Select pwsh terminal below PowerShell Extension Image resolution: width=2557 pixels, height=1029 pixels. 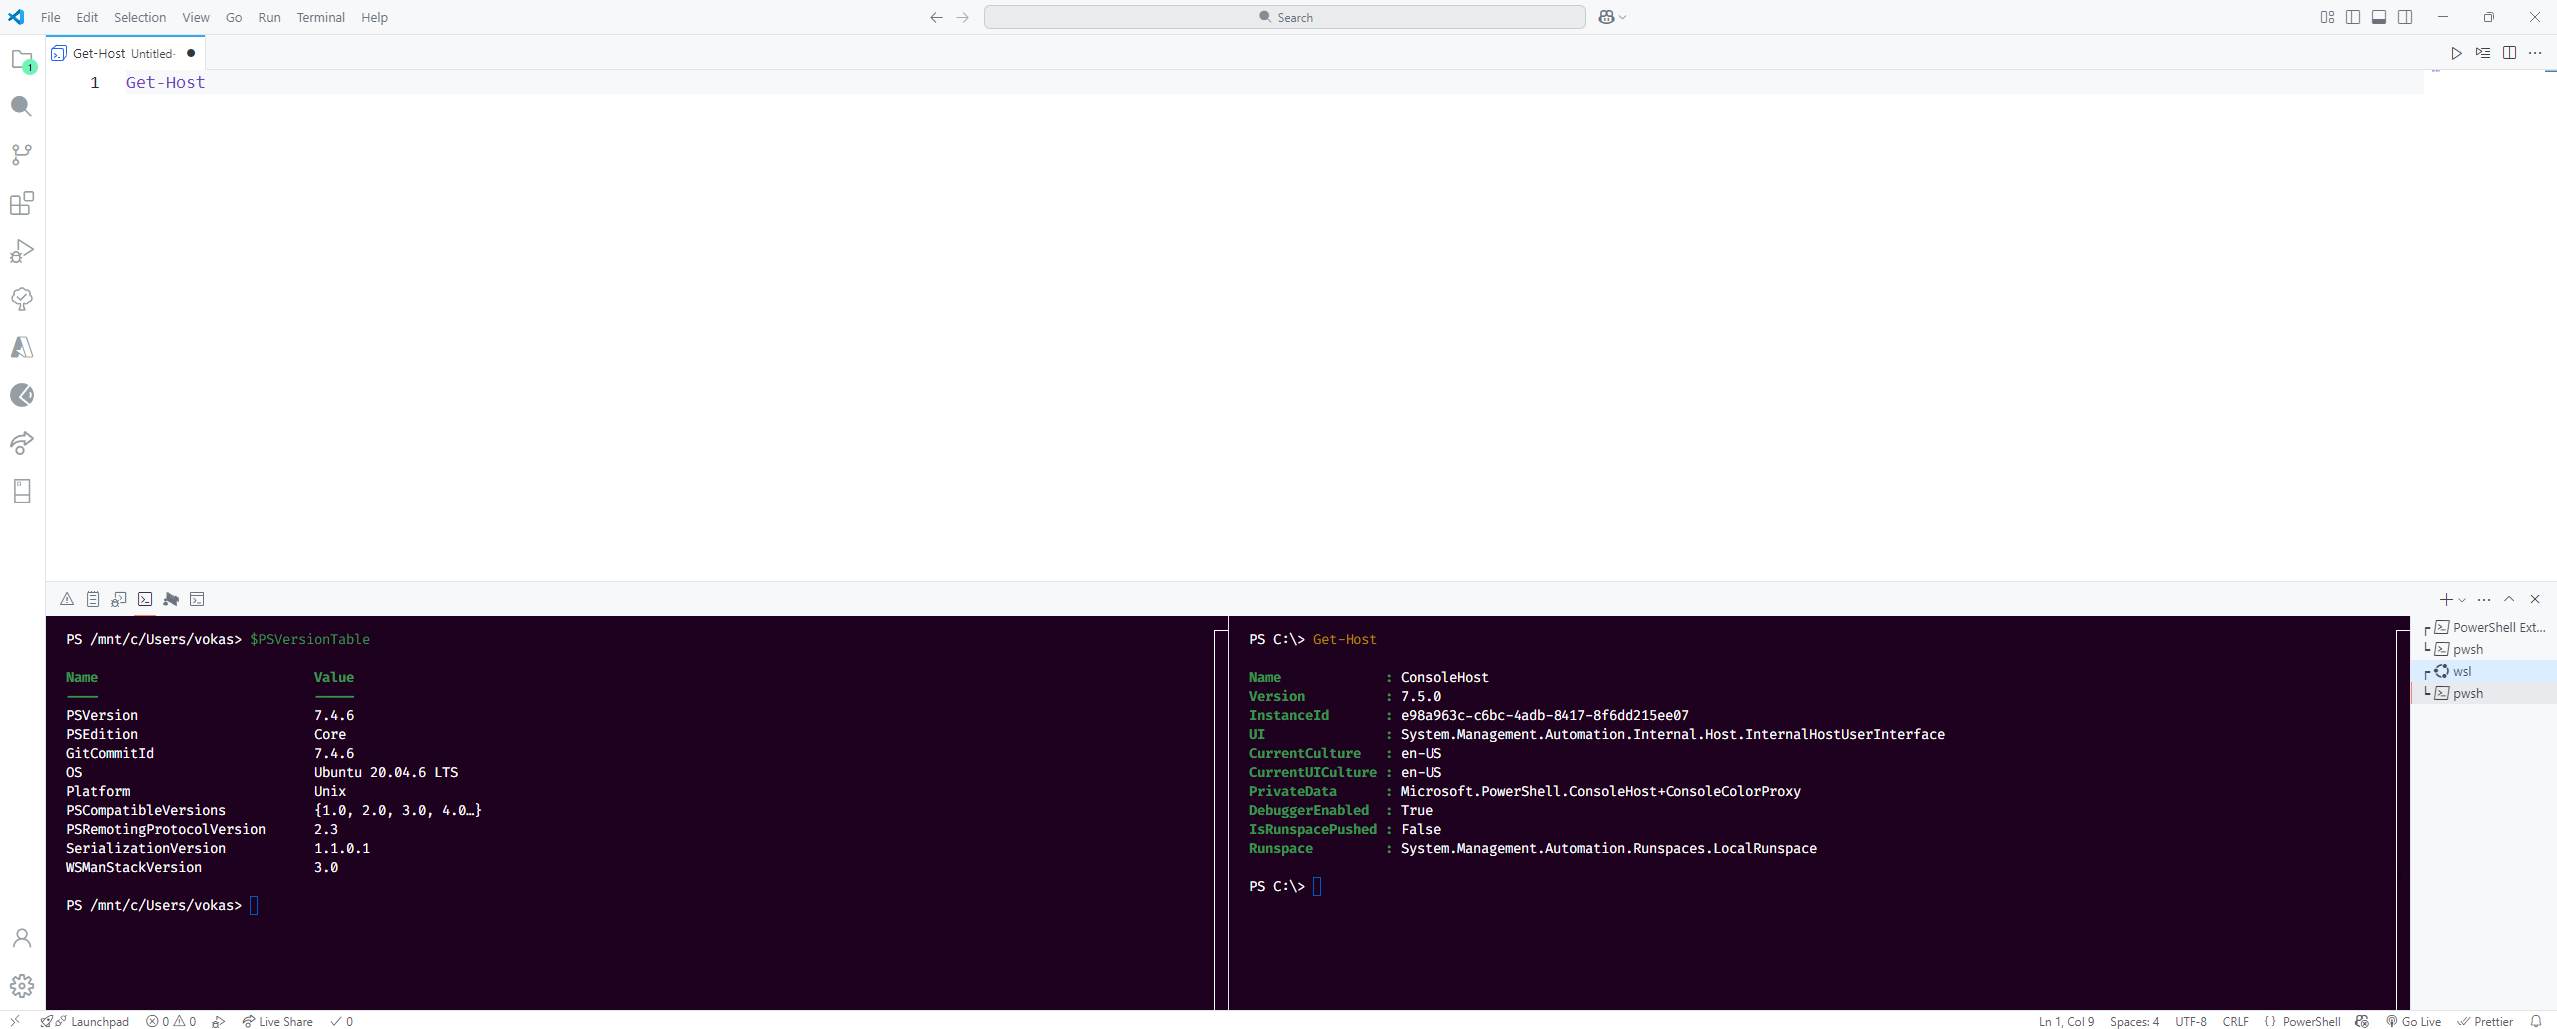(2484, 649)
